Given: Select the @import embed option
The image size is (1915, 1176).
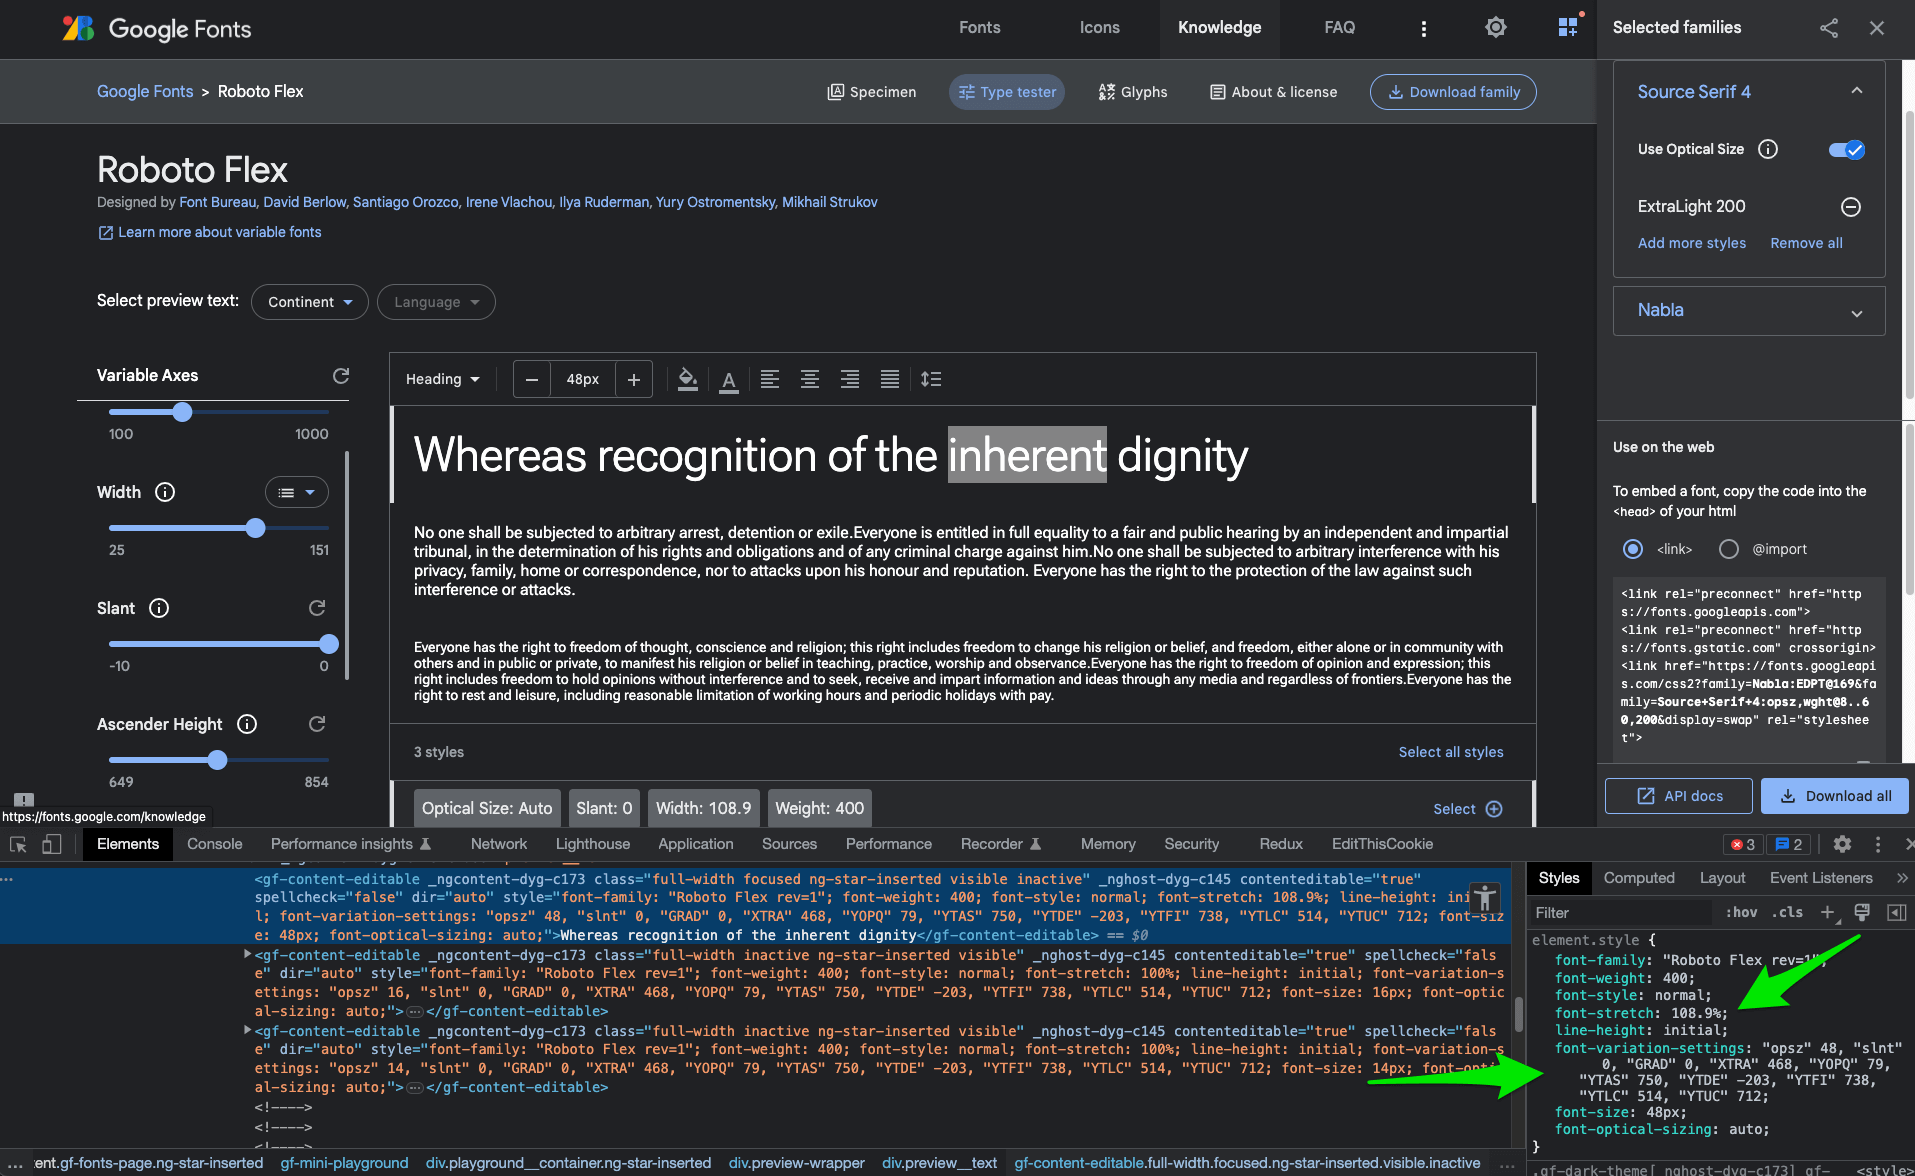Looking at the screenshot, I should (x=1729, y=549).
